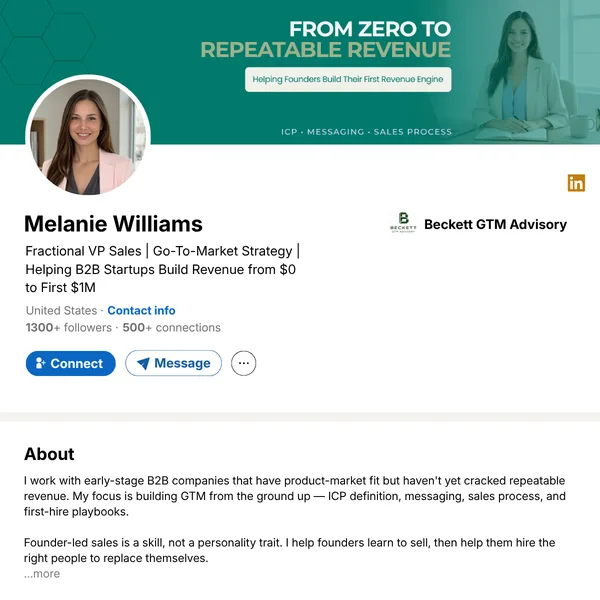Image resolution: width=600 pixels, height=600 pixels.
Task: Click the ICP · MESSAGING · SALES PROCESS text
Action: pyautogui.click(x=366, y=132)
